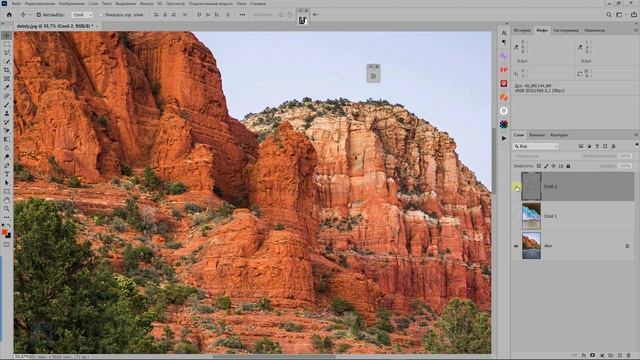Select the Eyedropper tool

[7, 87]
